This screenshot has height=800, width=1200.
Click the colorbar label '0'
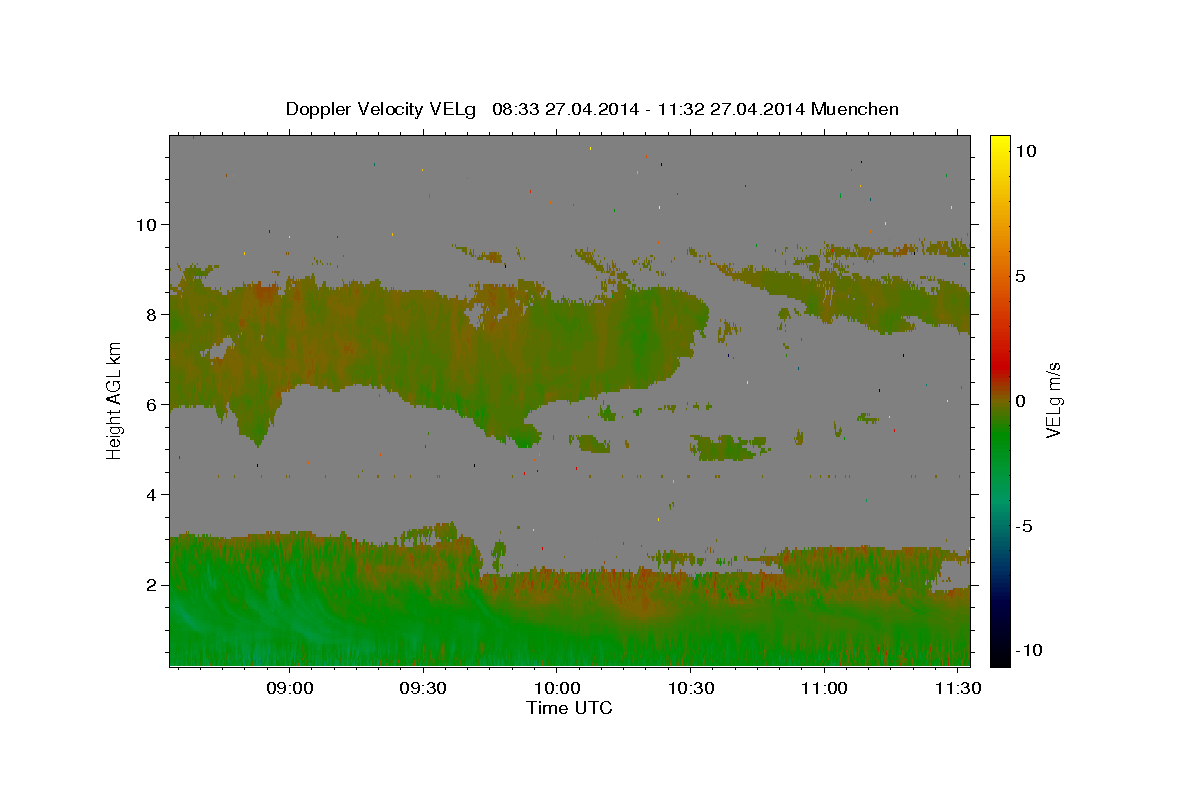1020,401
